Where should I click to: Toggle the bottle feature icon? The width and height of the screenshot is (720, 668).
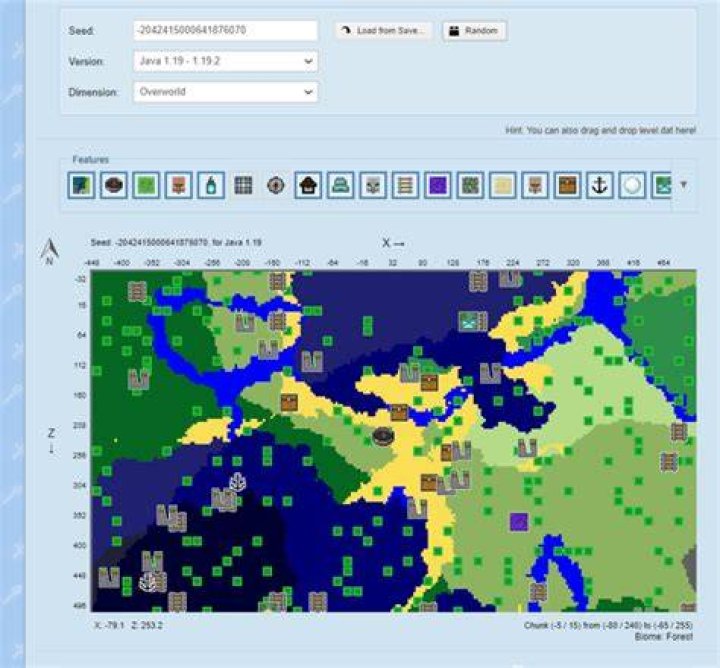point(211,185)
